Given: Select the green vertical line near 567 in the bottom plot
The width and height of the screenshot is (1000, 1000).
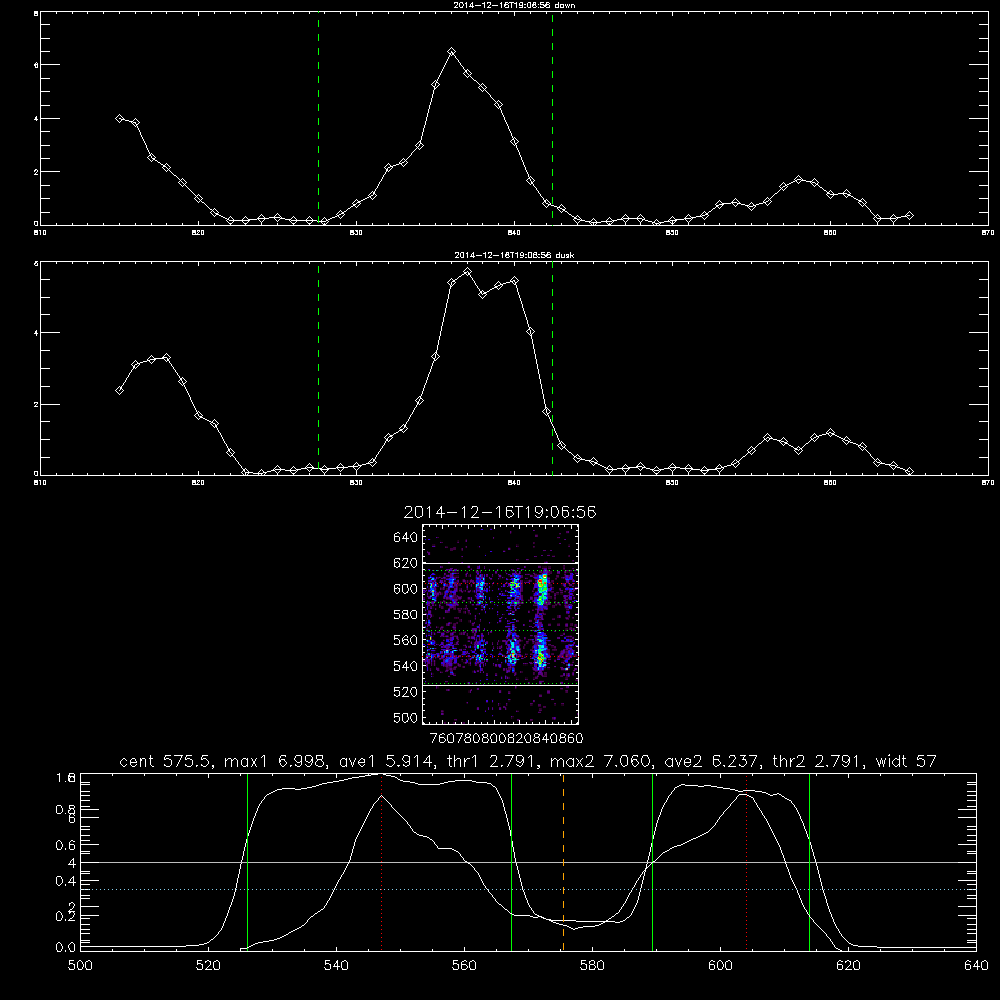Looking at the screenshot, I should click(511, 862).
